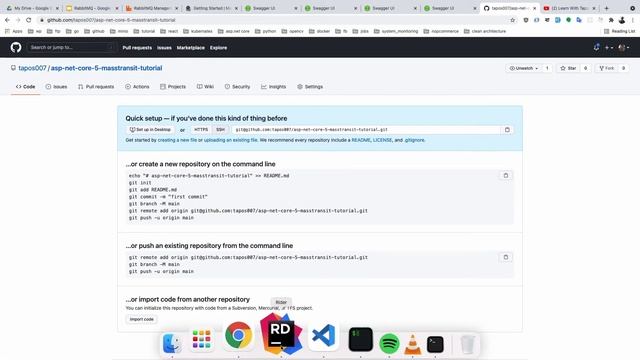Viewport: 640px width, 360px height.
Task: Select the Code tab
Action: pos(25,87)
